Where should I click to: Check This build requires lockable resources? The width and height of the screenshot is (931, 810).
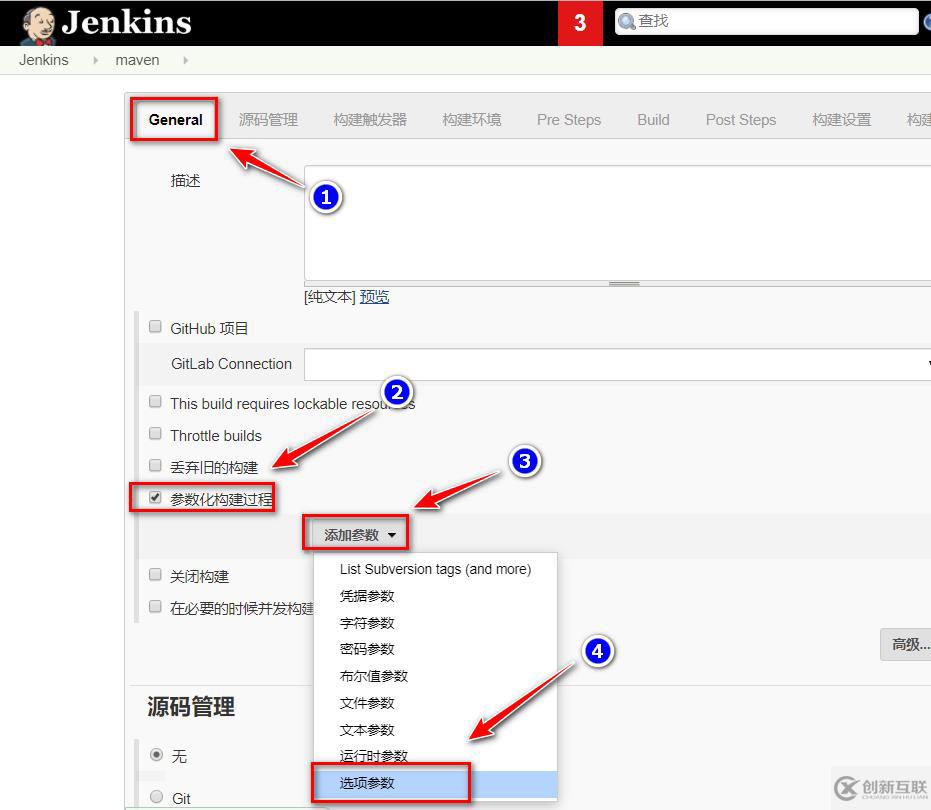pos(155,401)
